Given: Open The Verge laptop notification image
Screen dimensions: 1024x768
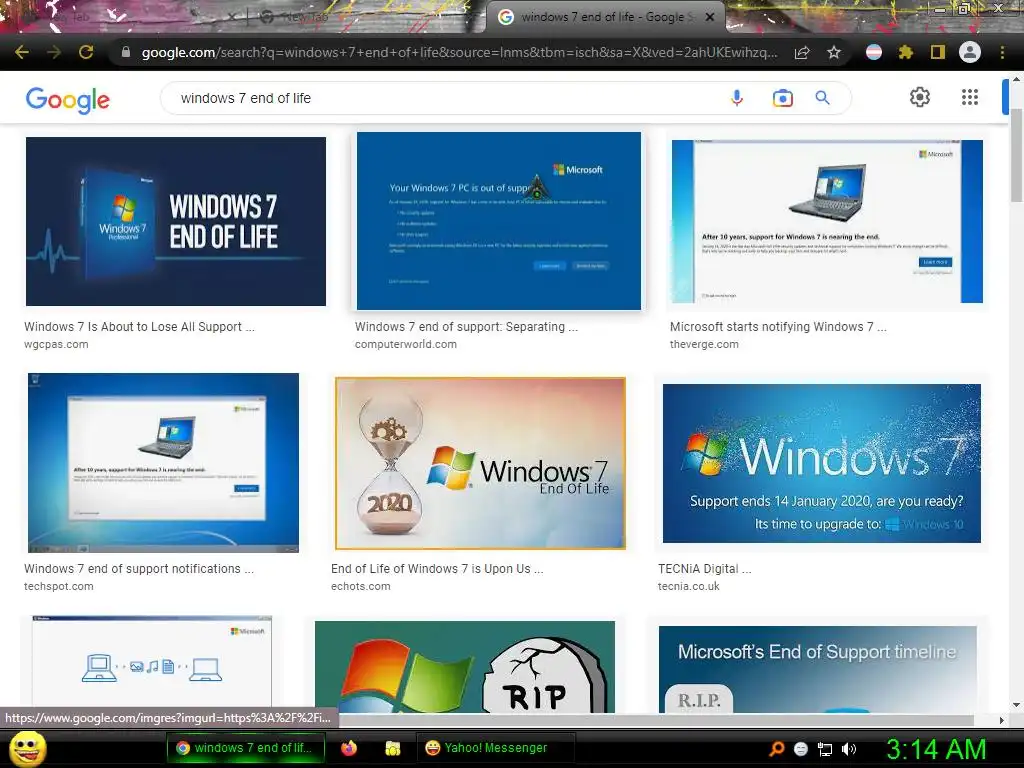Looking at the screenshot, I should pyautogui.click(x=827, y=221).
